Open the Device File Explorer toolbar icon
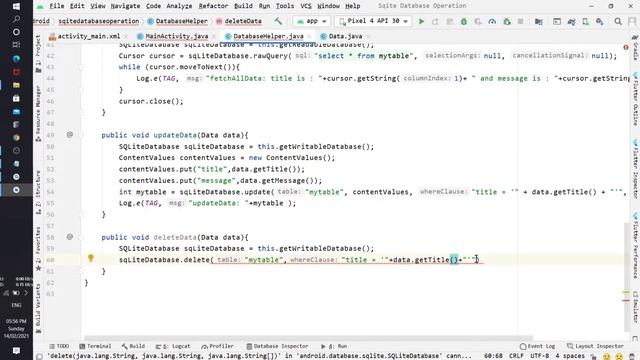This screenshot has height=360, width=640. pos(557,21)
